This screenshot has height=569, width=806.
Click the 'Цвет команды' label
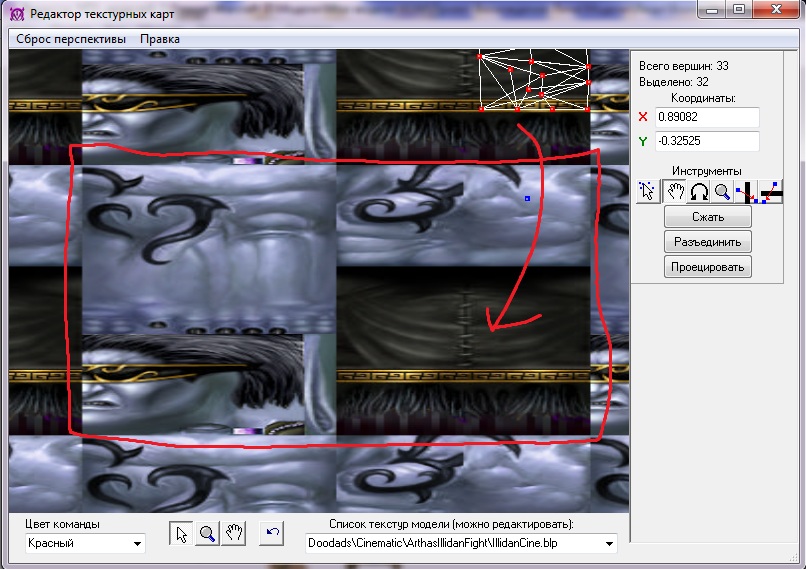pos(62,524)
